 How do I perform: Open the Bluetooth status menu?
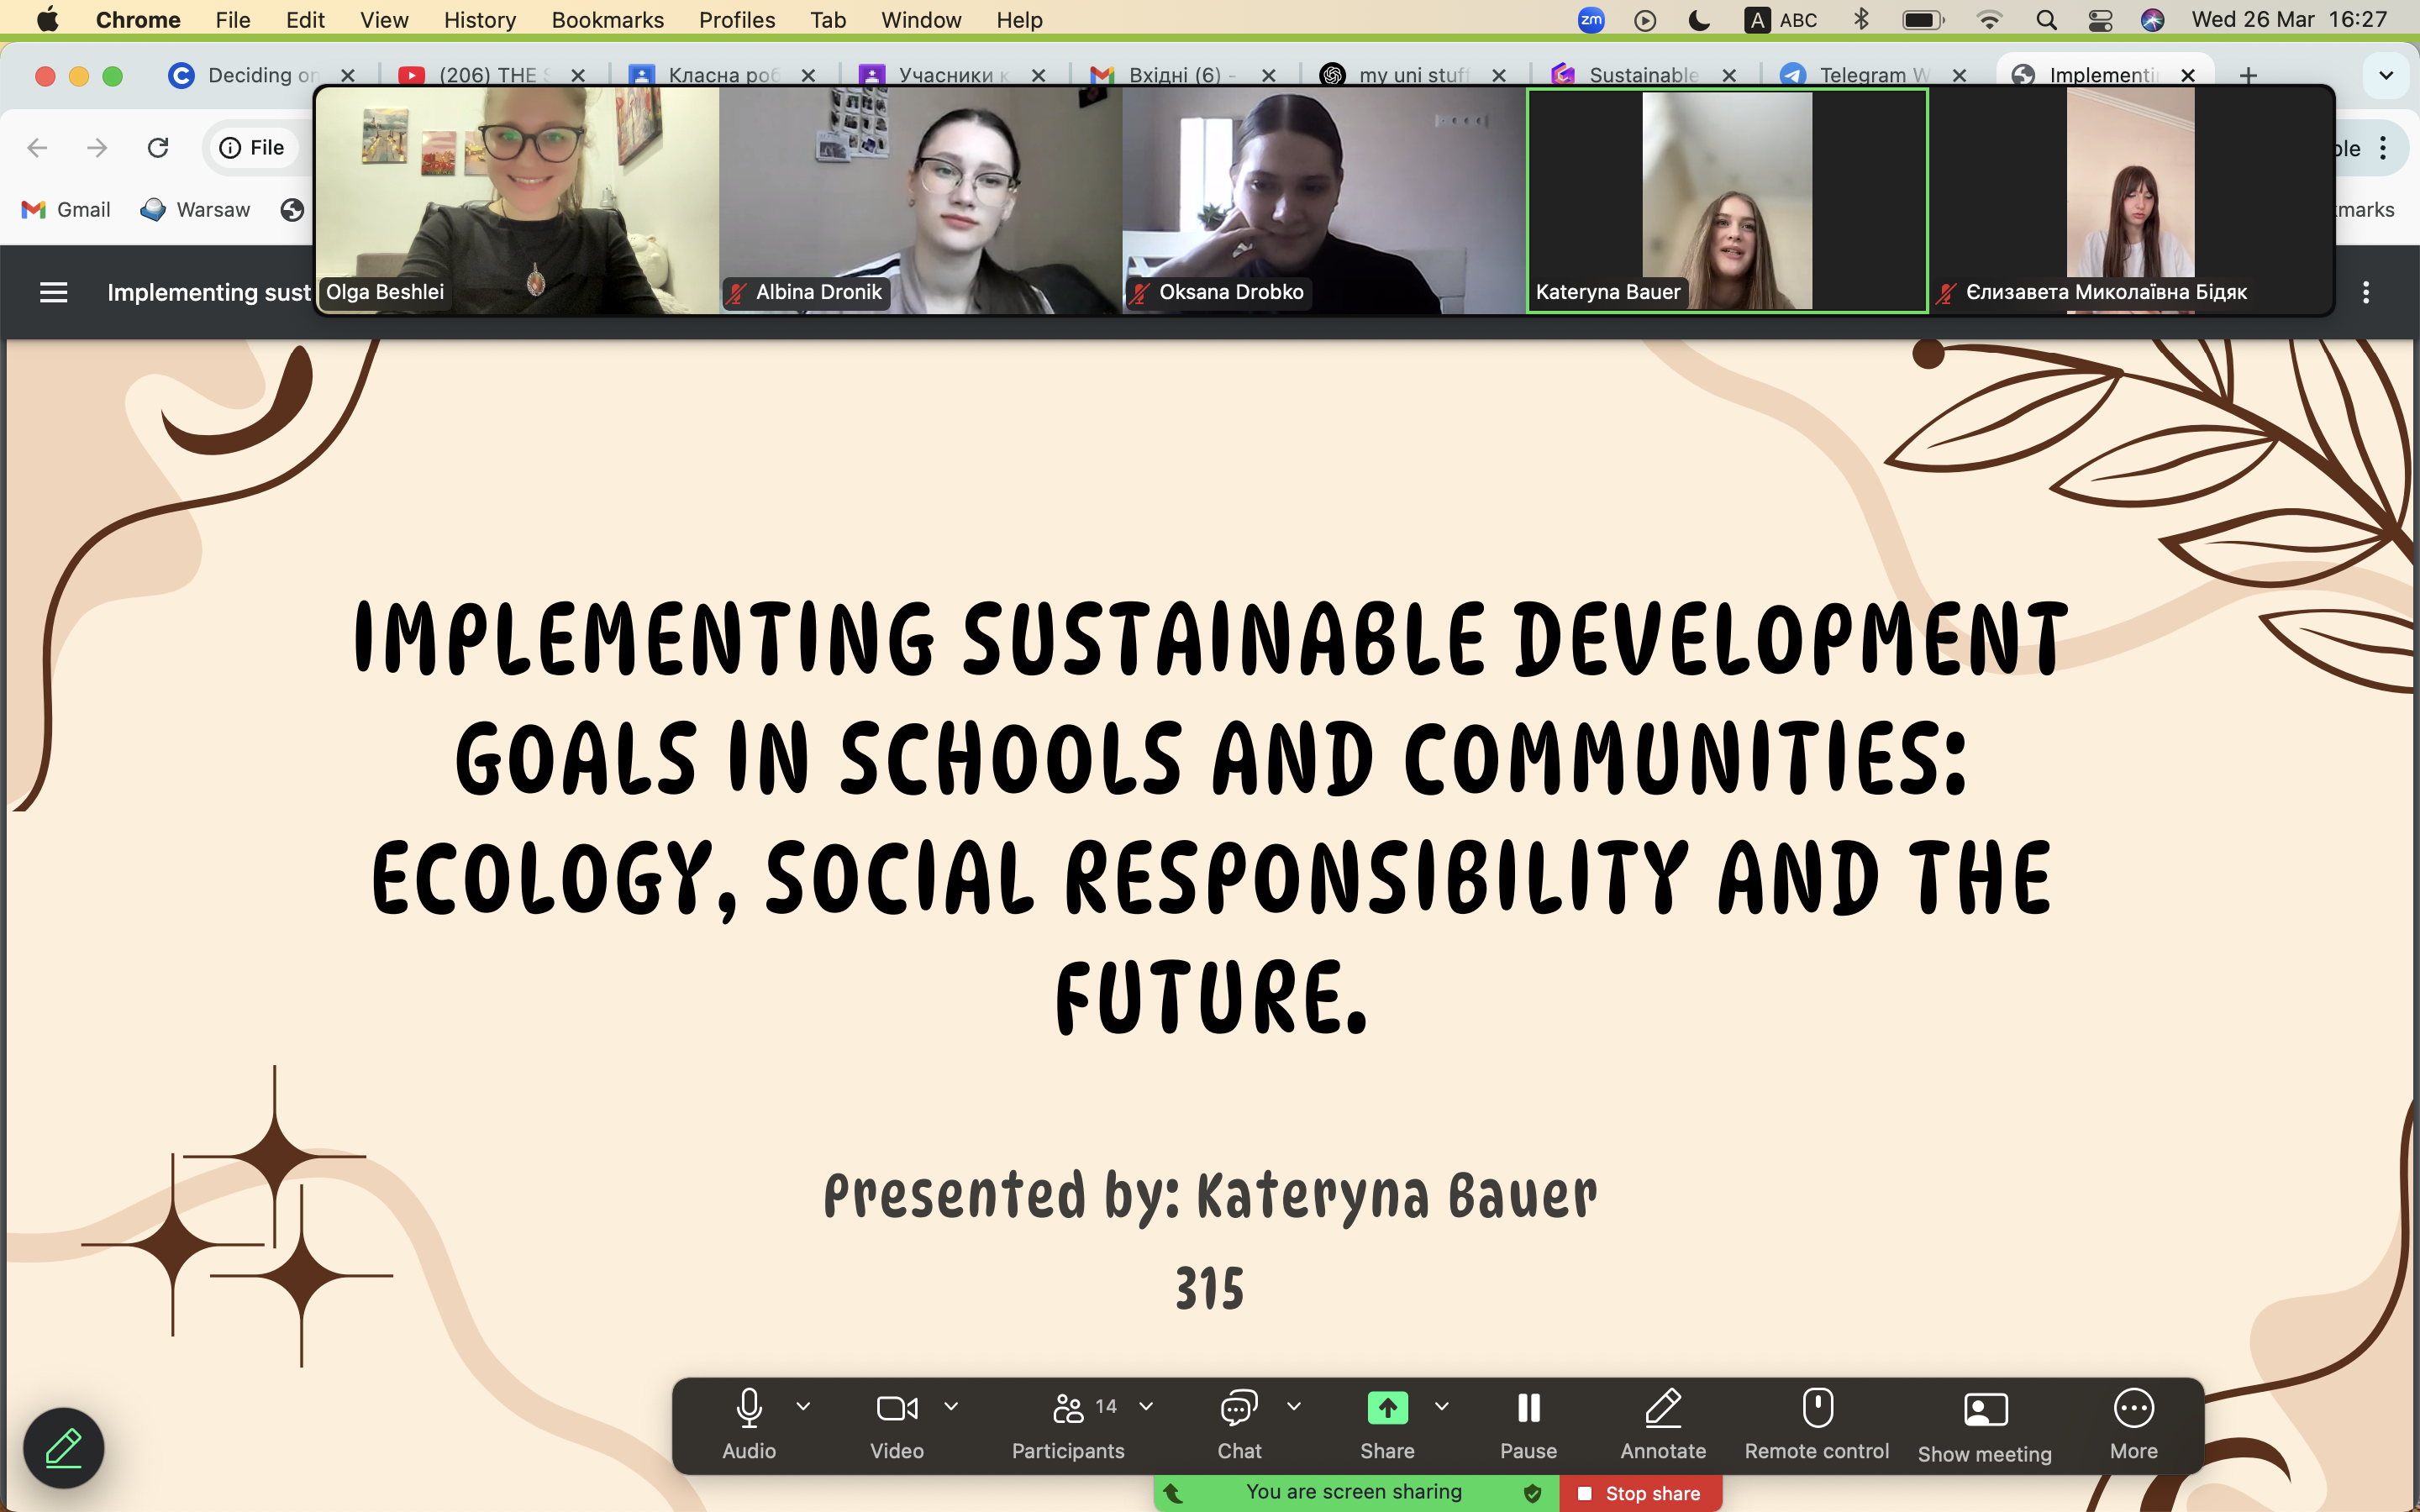tap(1860, 20)
